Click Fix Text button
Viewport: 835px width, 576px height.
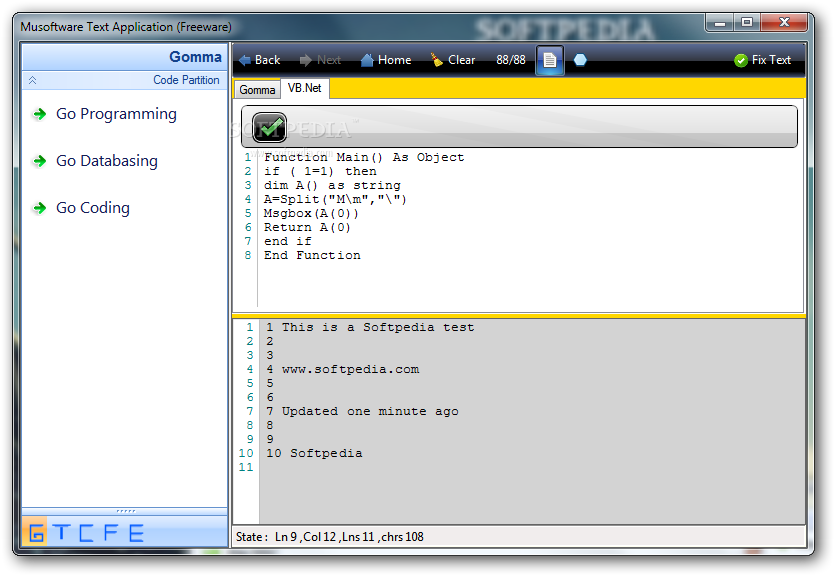pos(763,60)
